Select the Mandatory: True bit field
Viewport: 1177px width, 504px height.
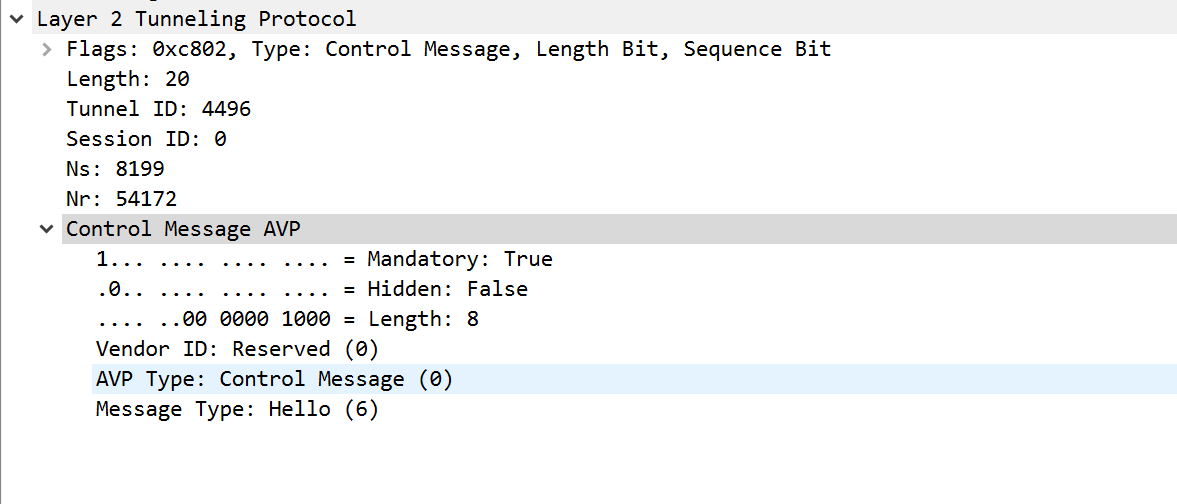[x=324, y=259]
